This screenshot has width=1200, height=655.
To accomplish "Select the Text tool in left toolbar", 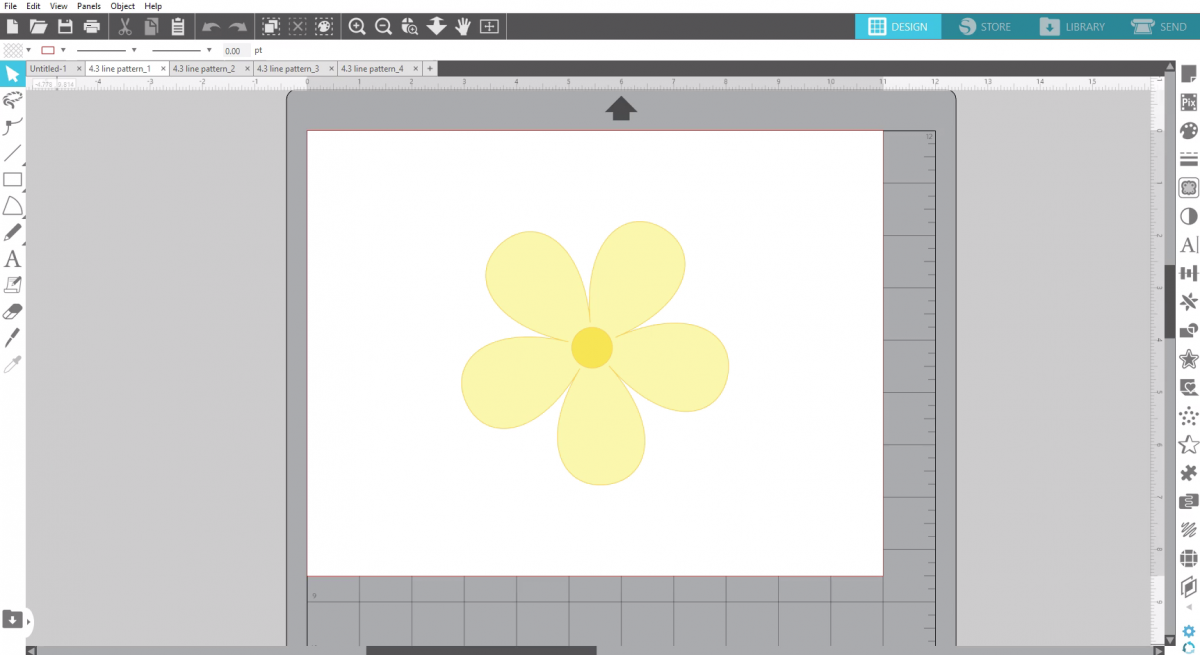I will (12, 259).
